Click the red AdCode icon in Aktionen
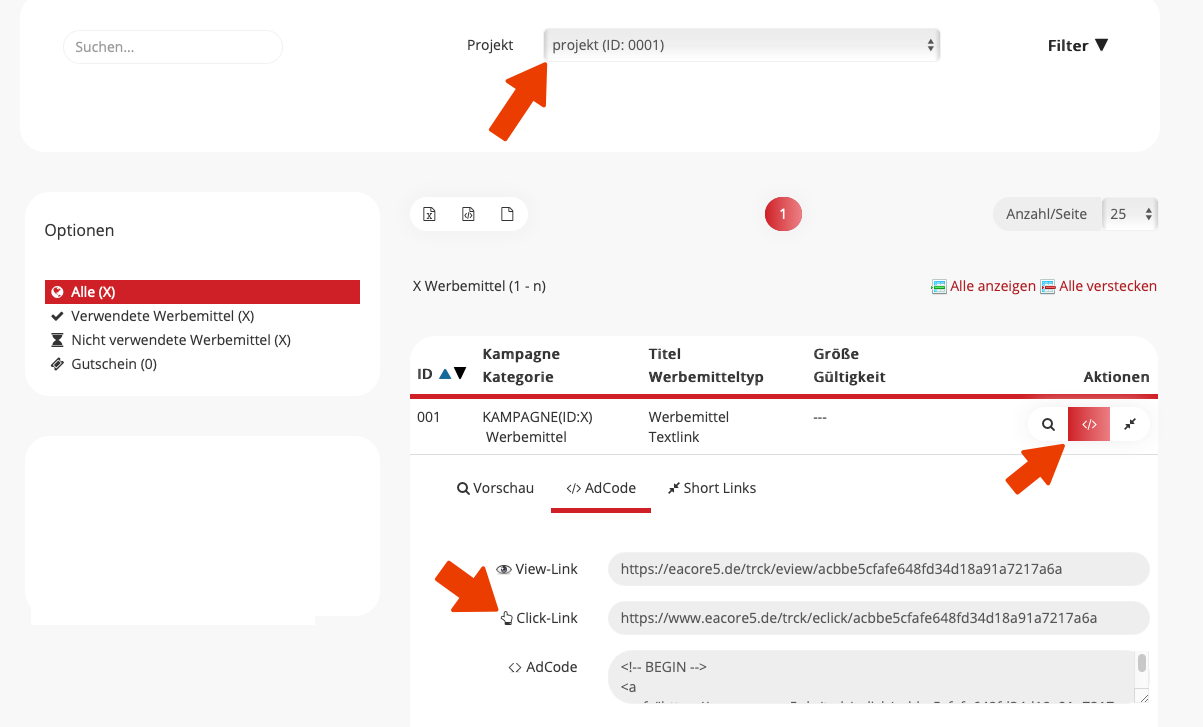The width and height of the screenshot is (1203, 727). (x=1089, y=424)
